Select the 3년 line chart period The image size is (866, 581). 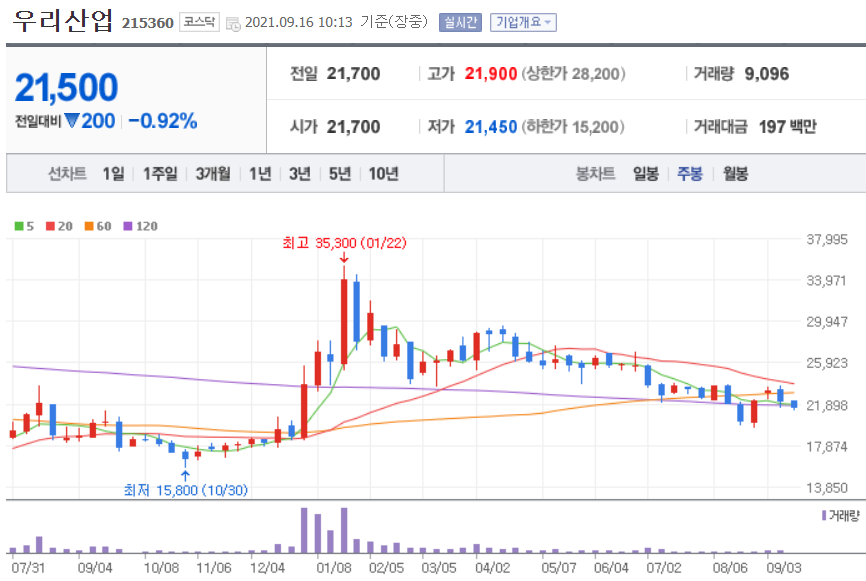pyautogui.click(x=300, y=174)
